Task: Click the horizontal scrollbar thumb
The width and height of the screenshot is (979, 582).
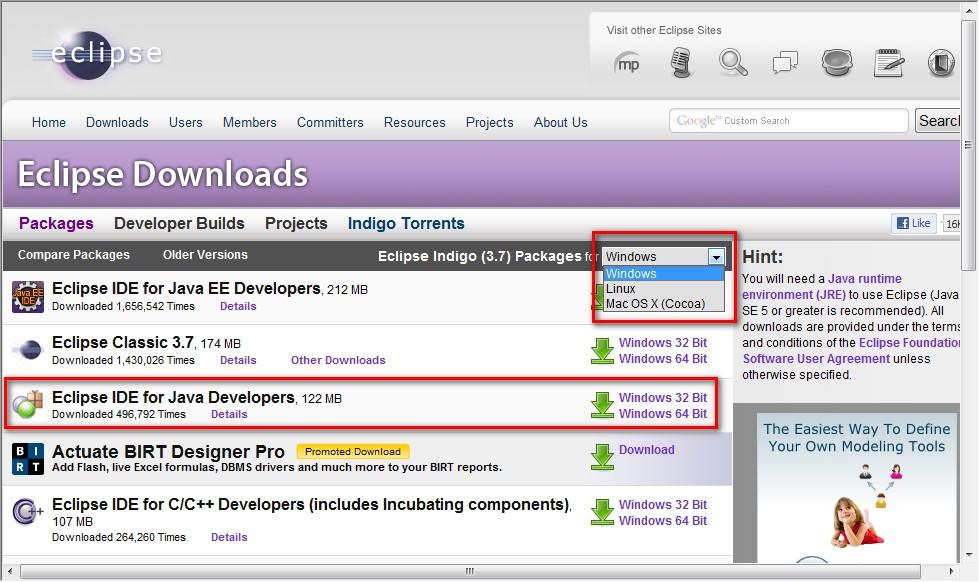Action: [470, 571]
